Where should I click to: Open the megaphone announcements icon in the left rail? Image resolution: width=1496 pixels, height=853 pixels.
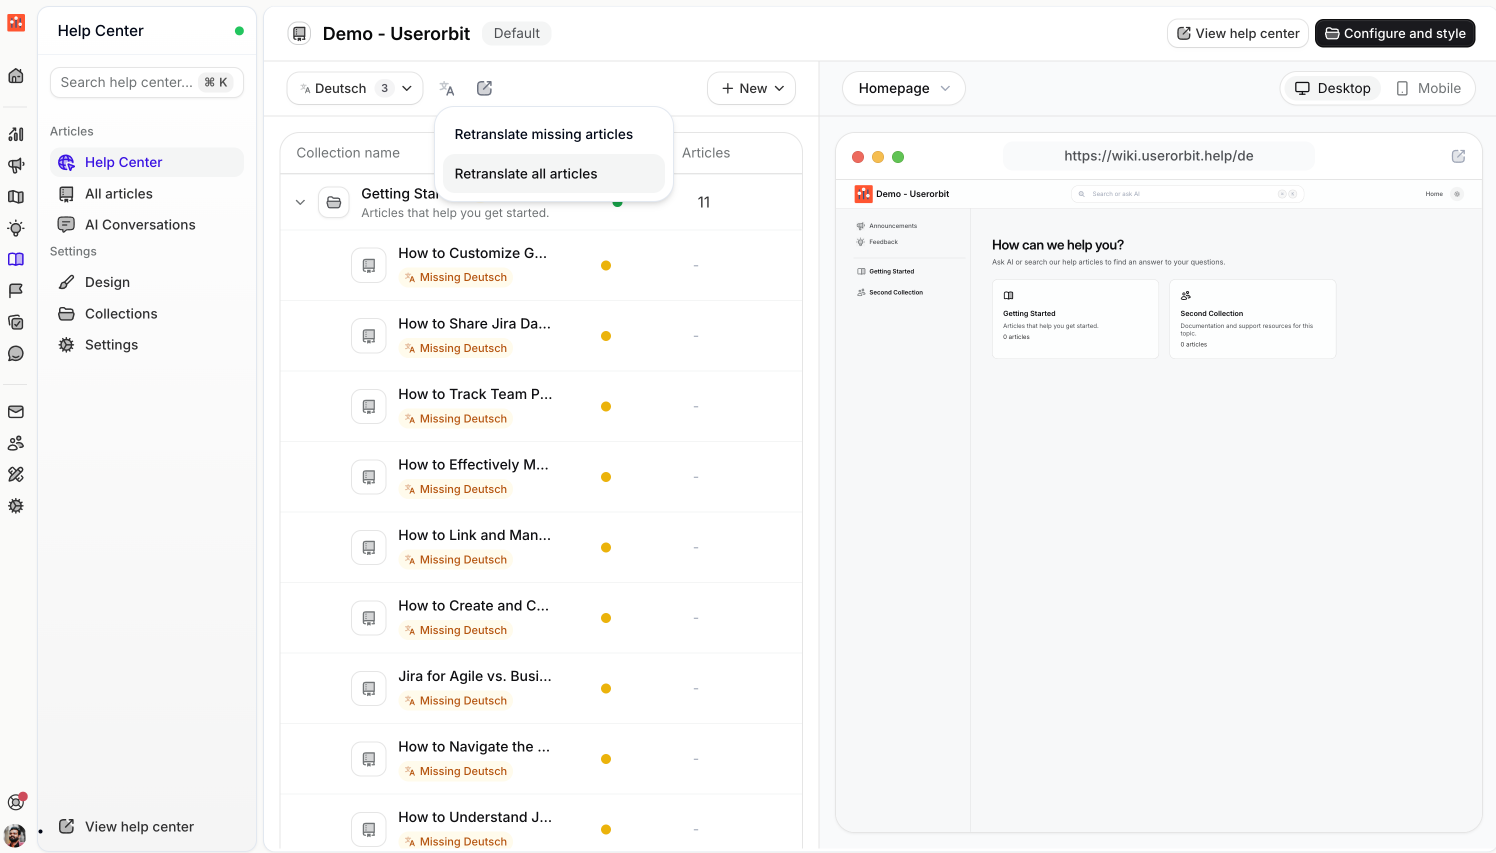point(16,165)
